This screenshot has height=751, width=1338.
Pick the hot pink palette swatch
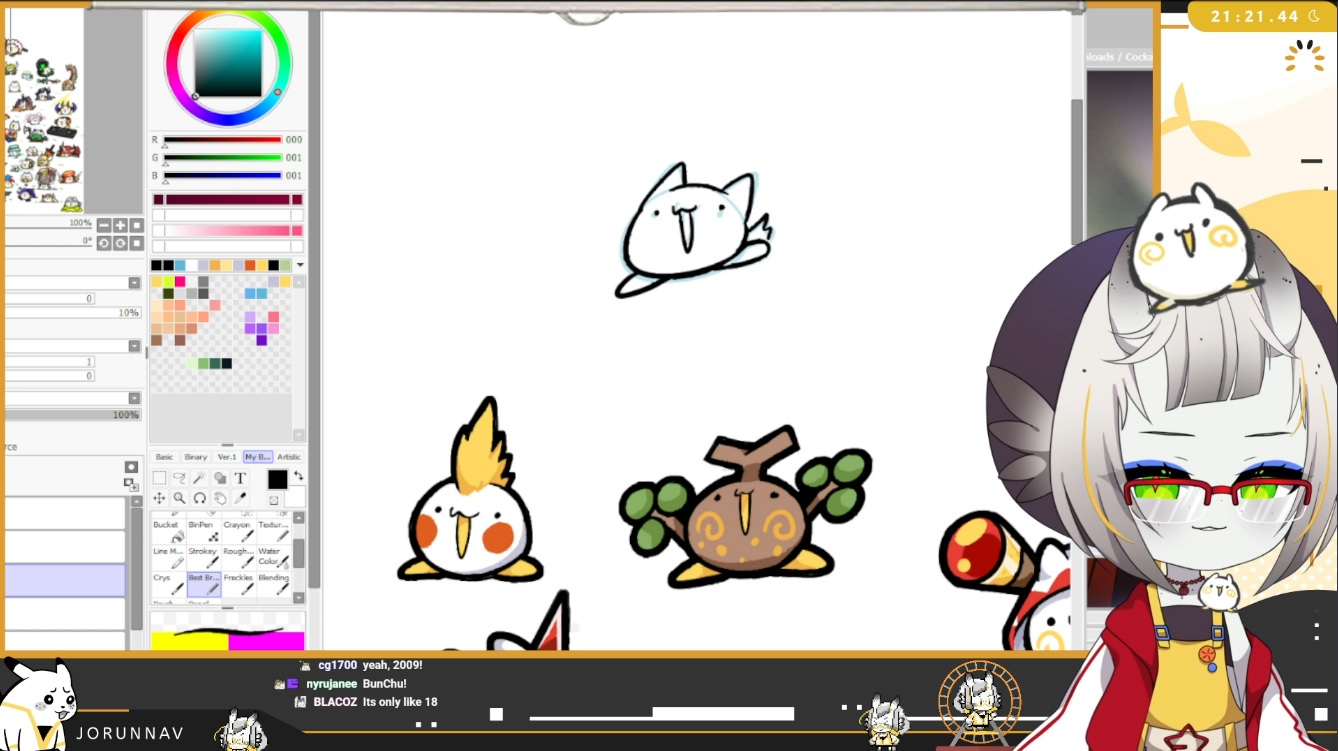pos(180,282)
